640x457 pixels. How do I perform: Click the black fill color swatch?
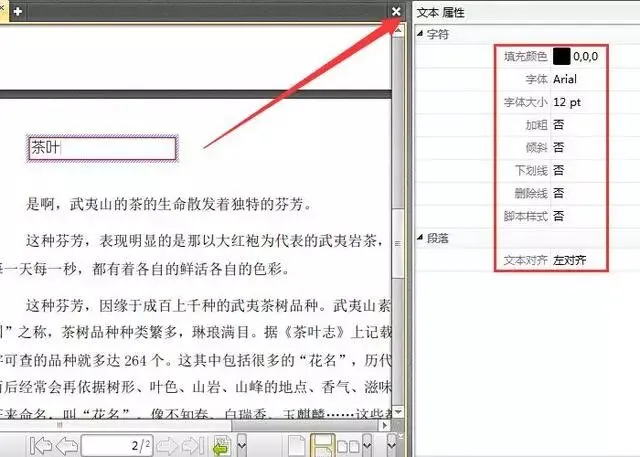click(x=562, y=56)
